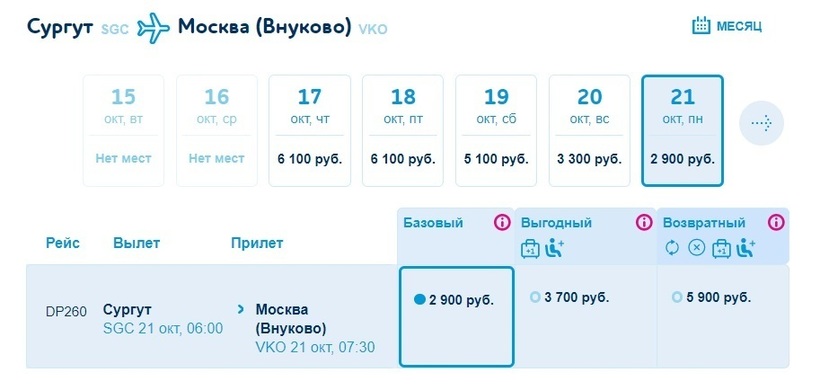The width and height of the screenshot is (820, 390).
Task: Choose the 20 окт date for 3 300 руб.
Action: [x=589, y=131]
